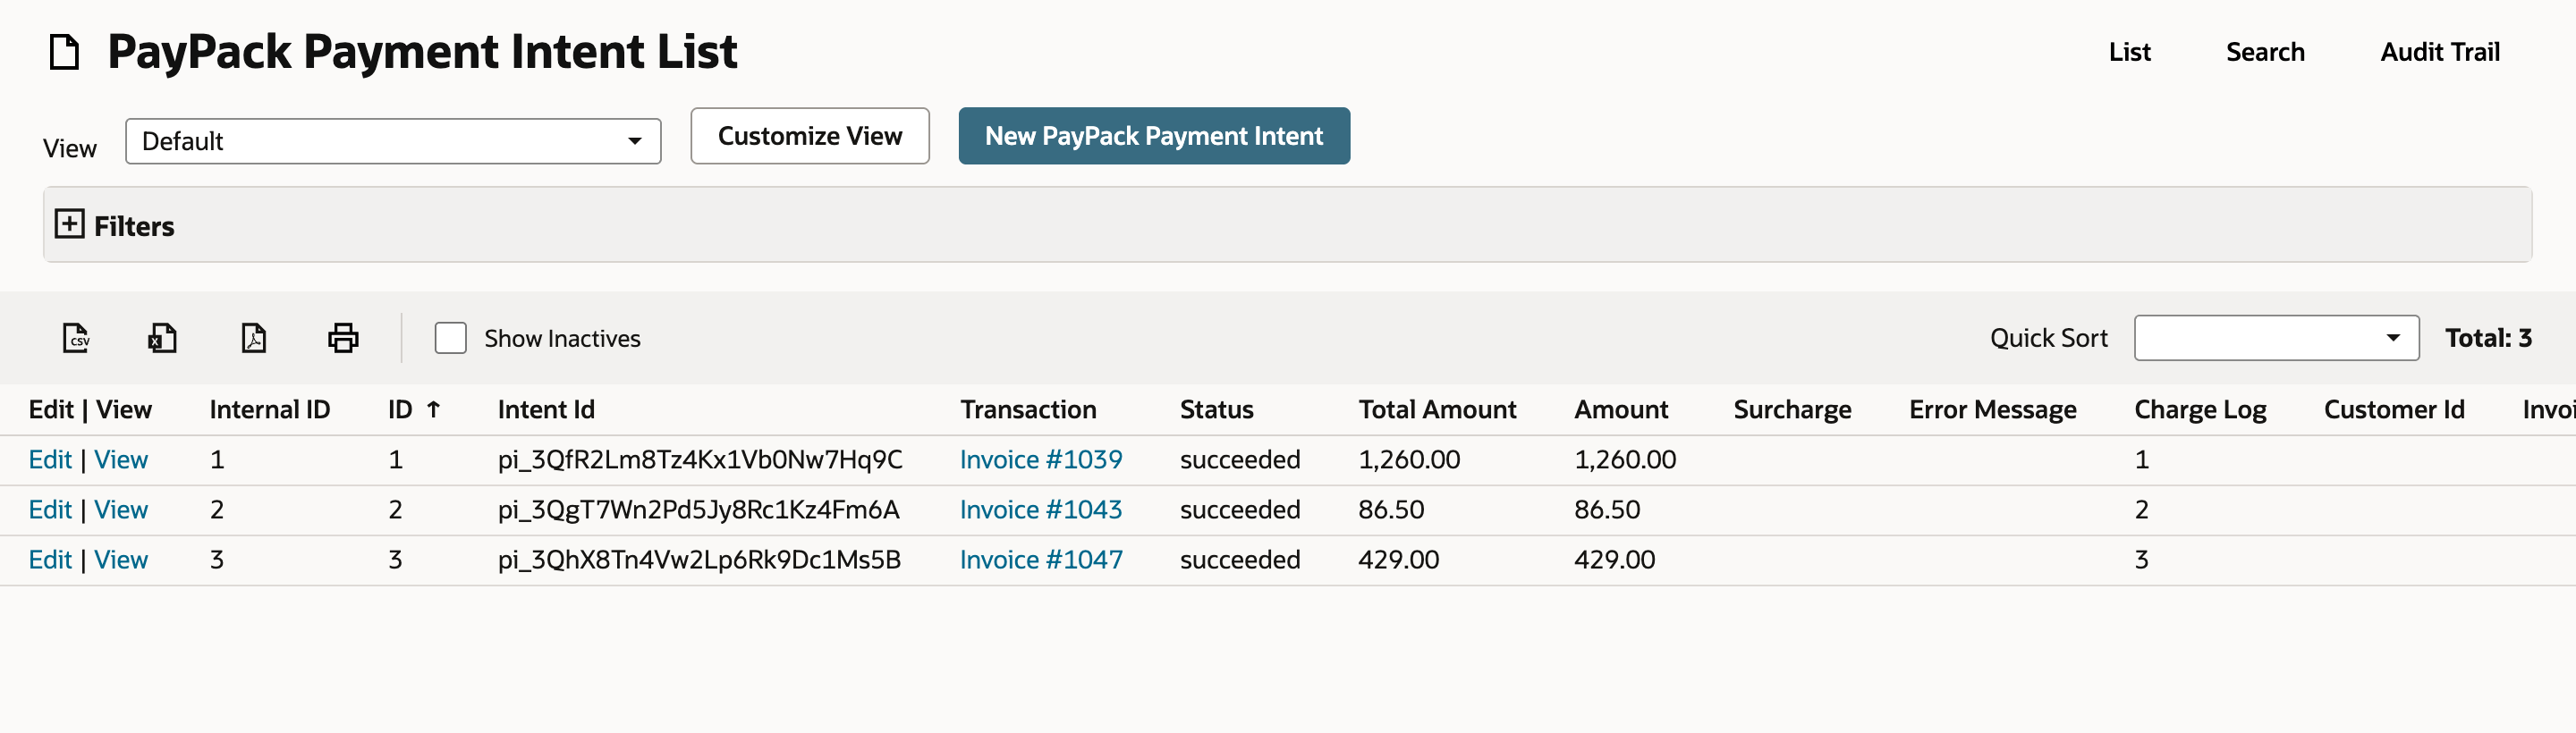This screenshot has width=2576, height=733.
Task: Open the Quick Sort dropdown
Action: [2276, 338]
